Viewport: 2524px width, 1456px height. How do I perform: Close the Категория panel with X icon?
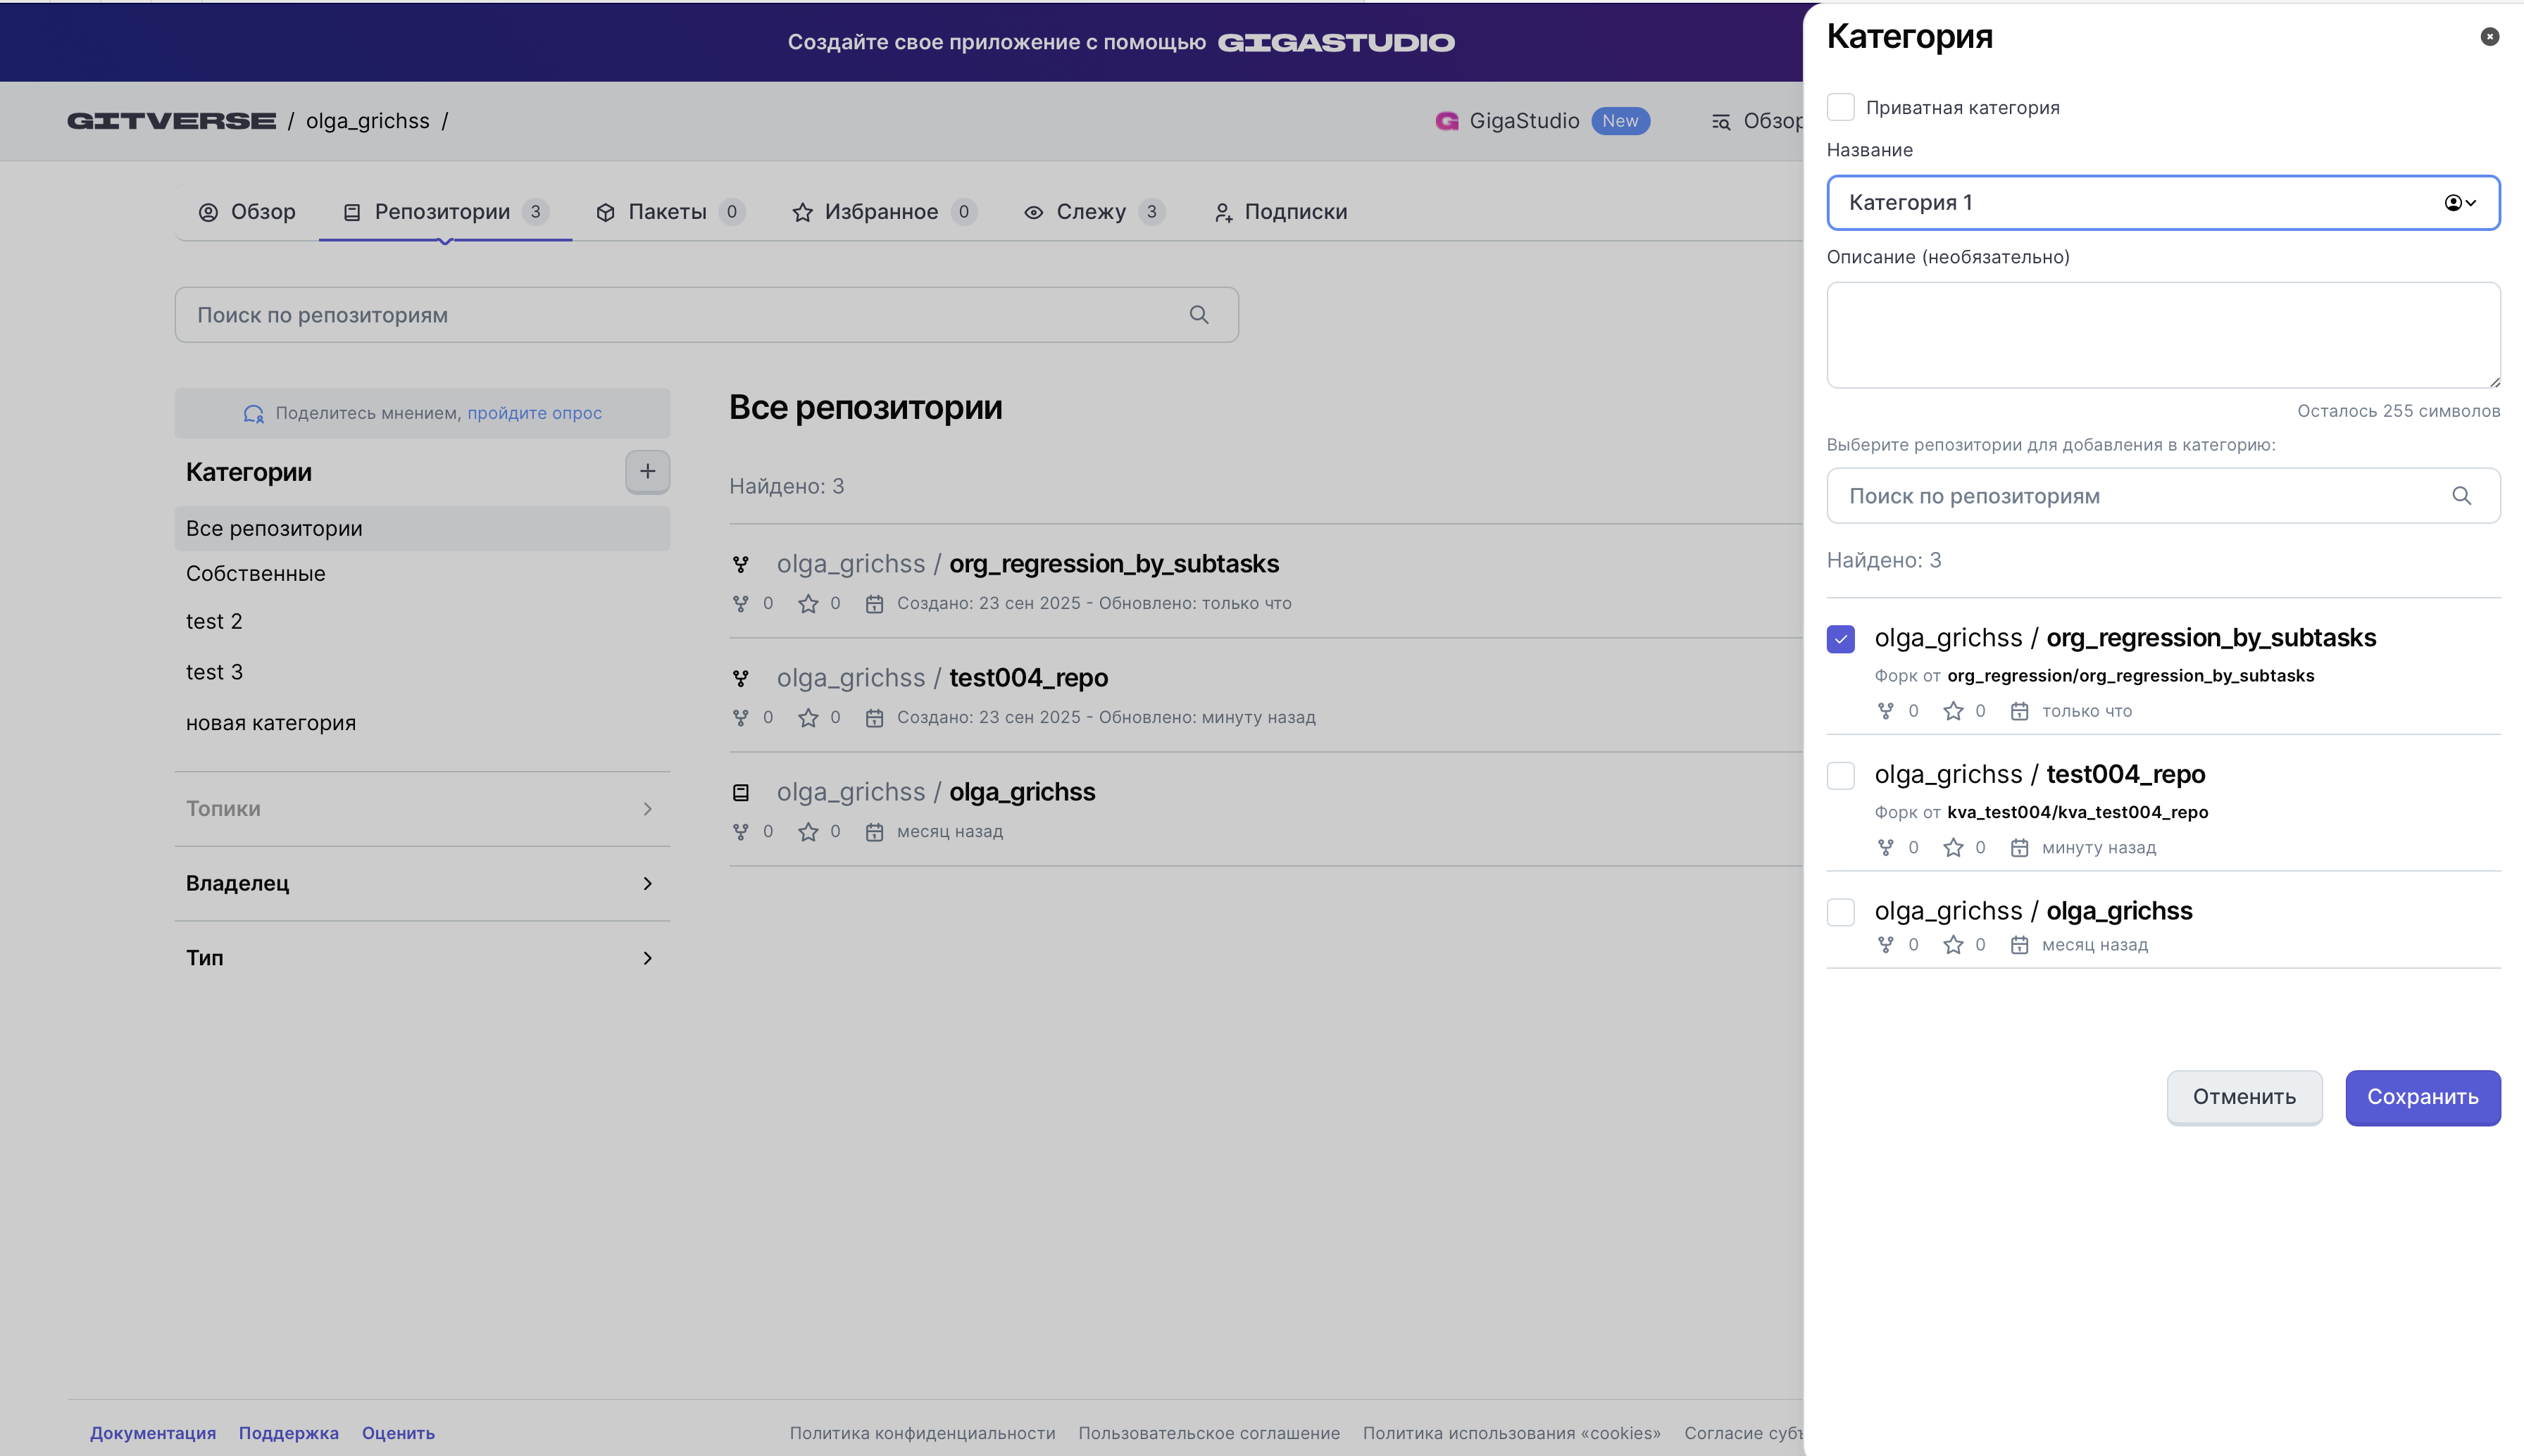tap(2489, 37)
